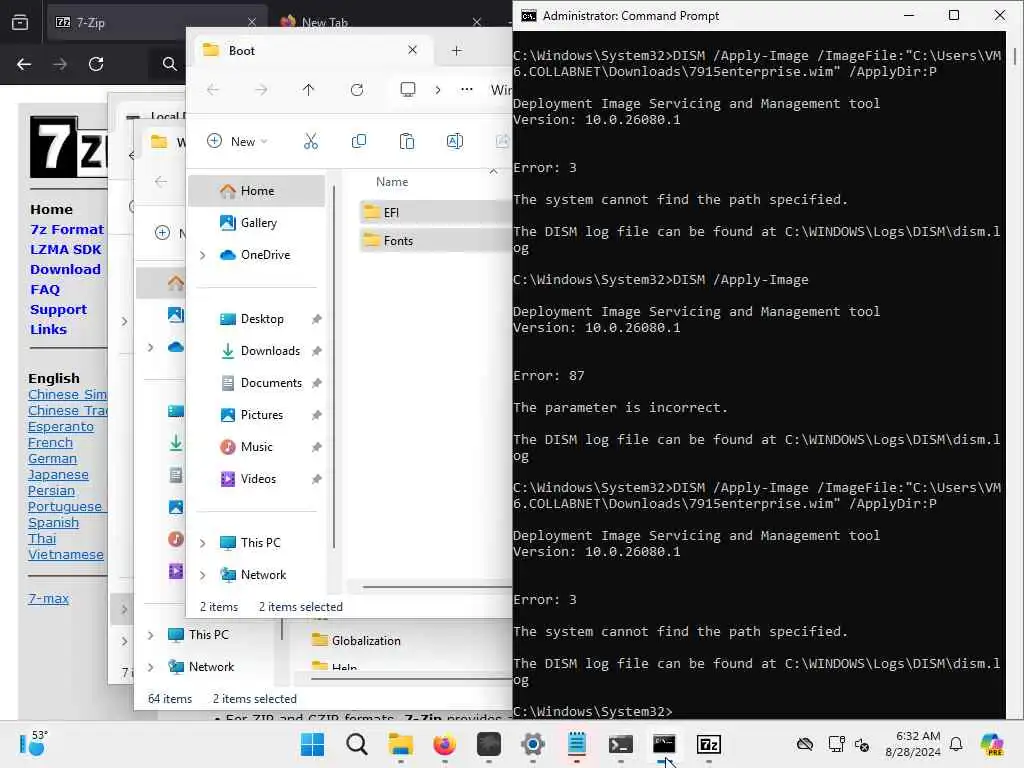This screenshot has width=1024, height=768.
Task: Open Gallery in Boot navigation pane
Action: [259, 223]
